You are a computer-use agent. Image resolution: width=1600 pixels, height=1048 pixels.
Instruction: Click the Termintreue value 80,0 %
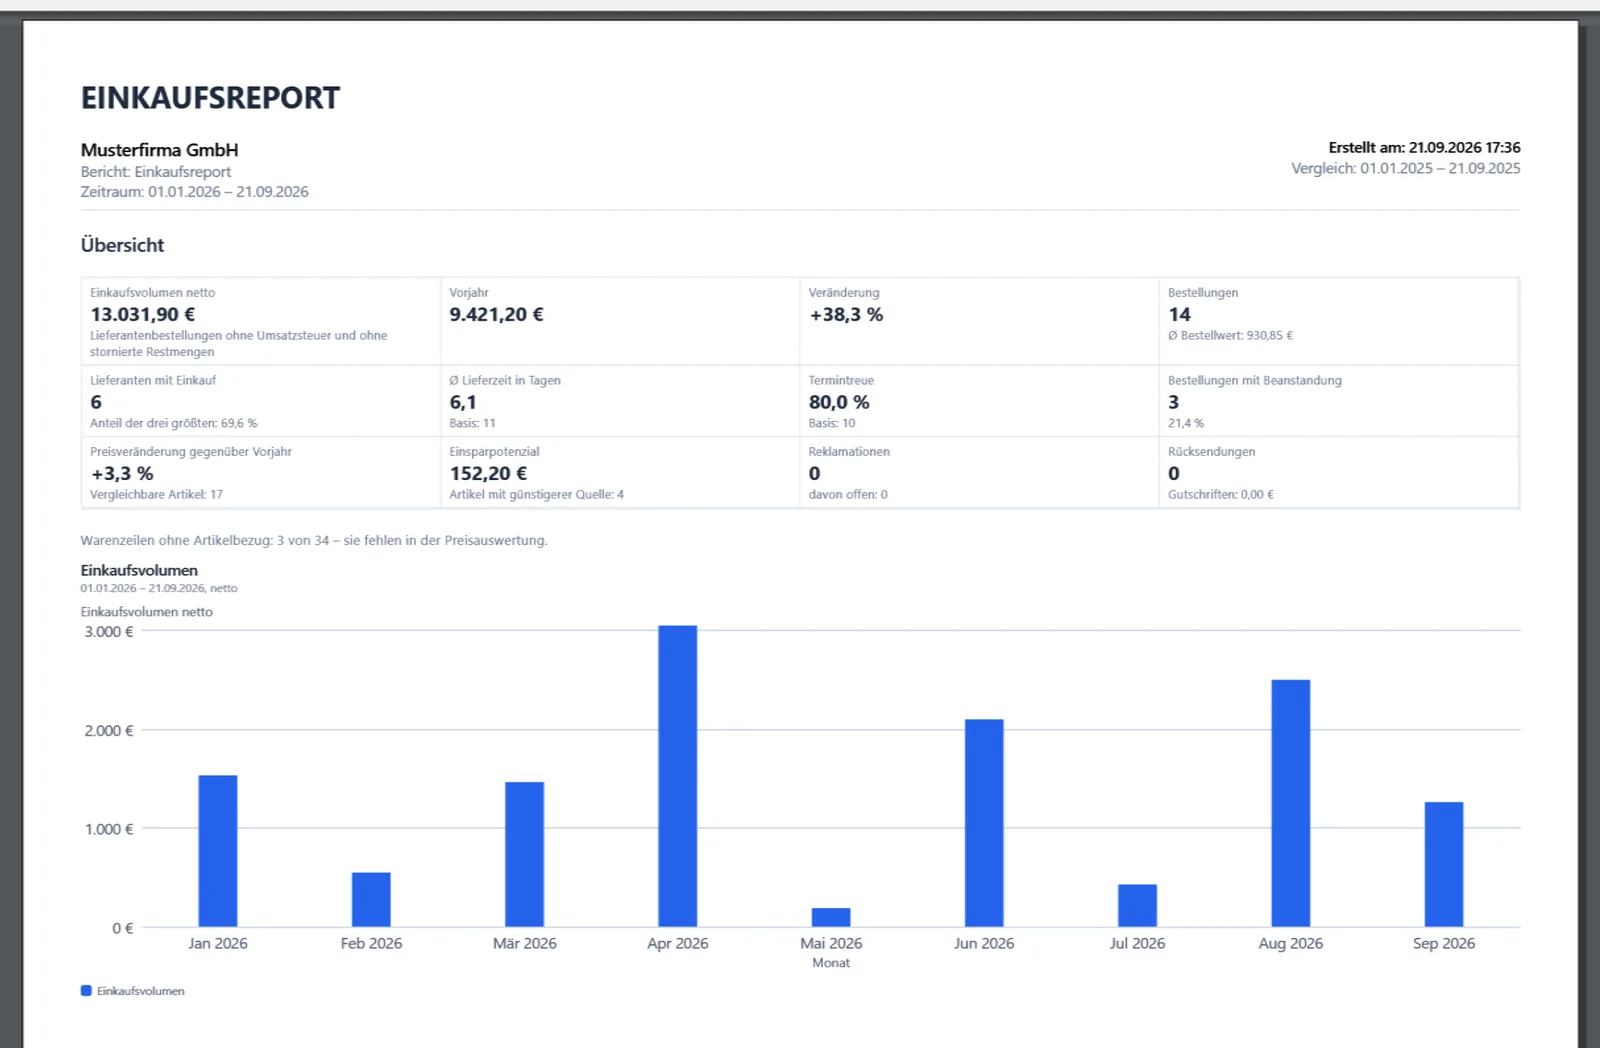[839, 402]
